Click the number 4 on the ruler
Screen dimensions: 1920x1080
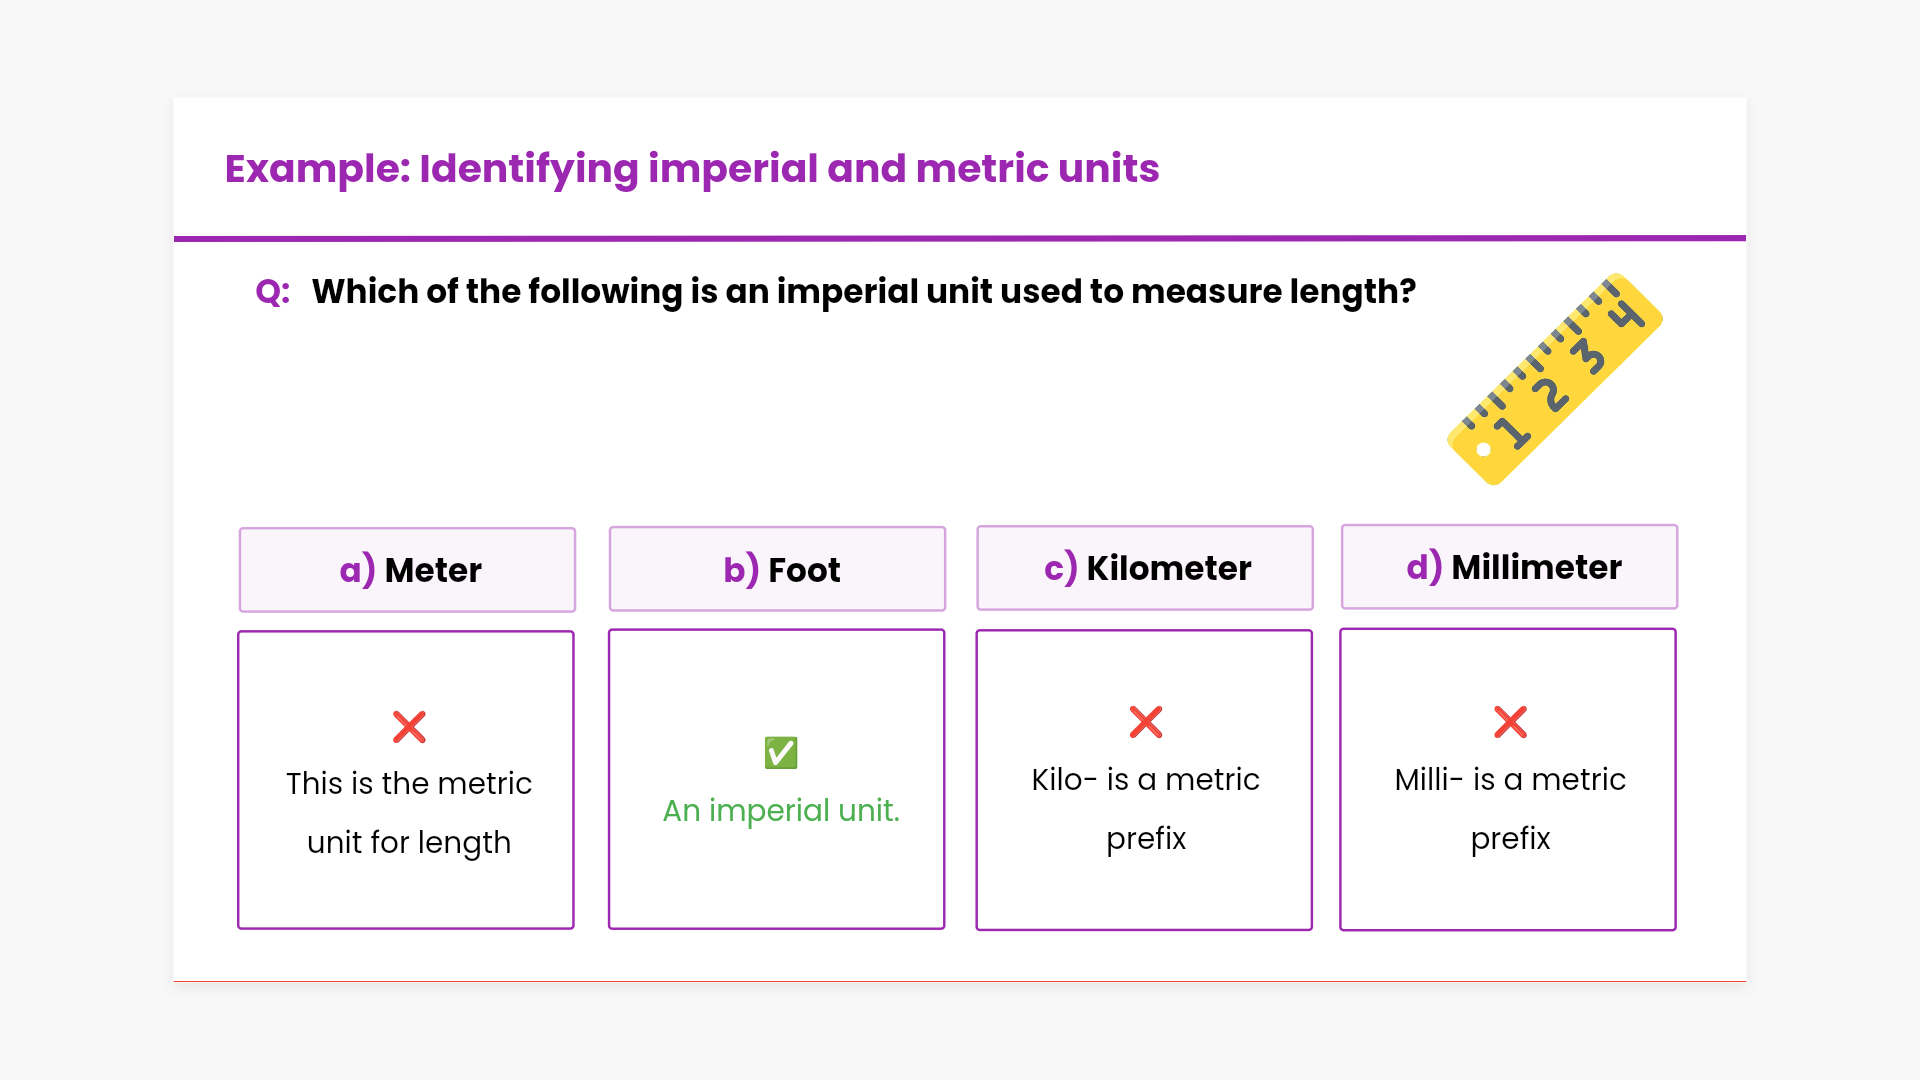point(1626,313)
